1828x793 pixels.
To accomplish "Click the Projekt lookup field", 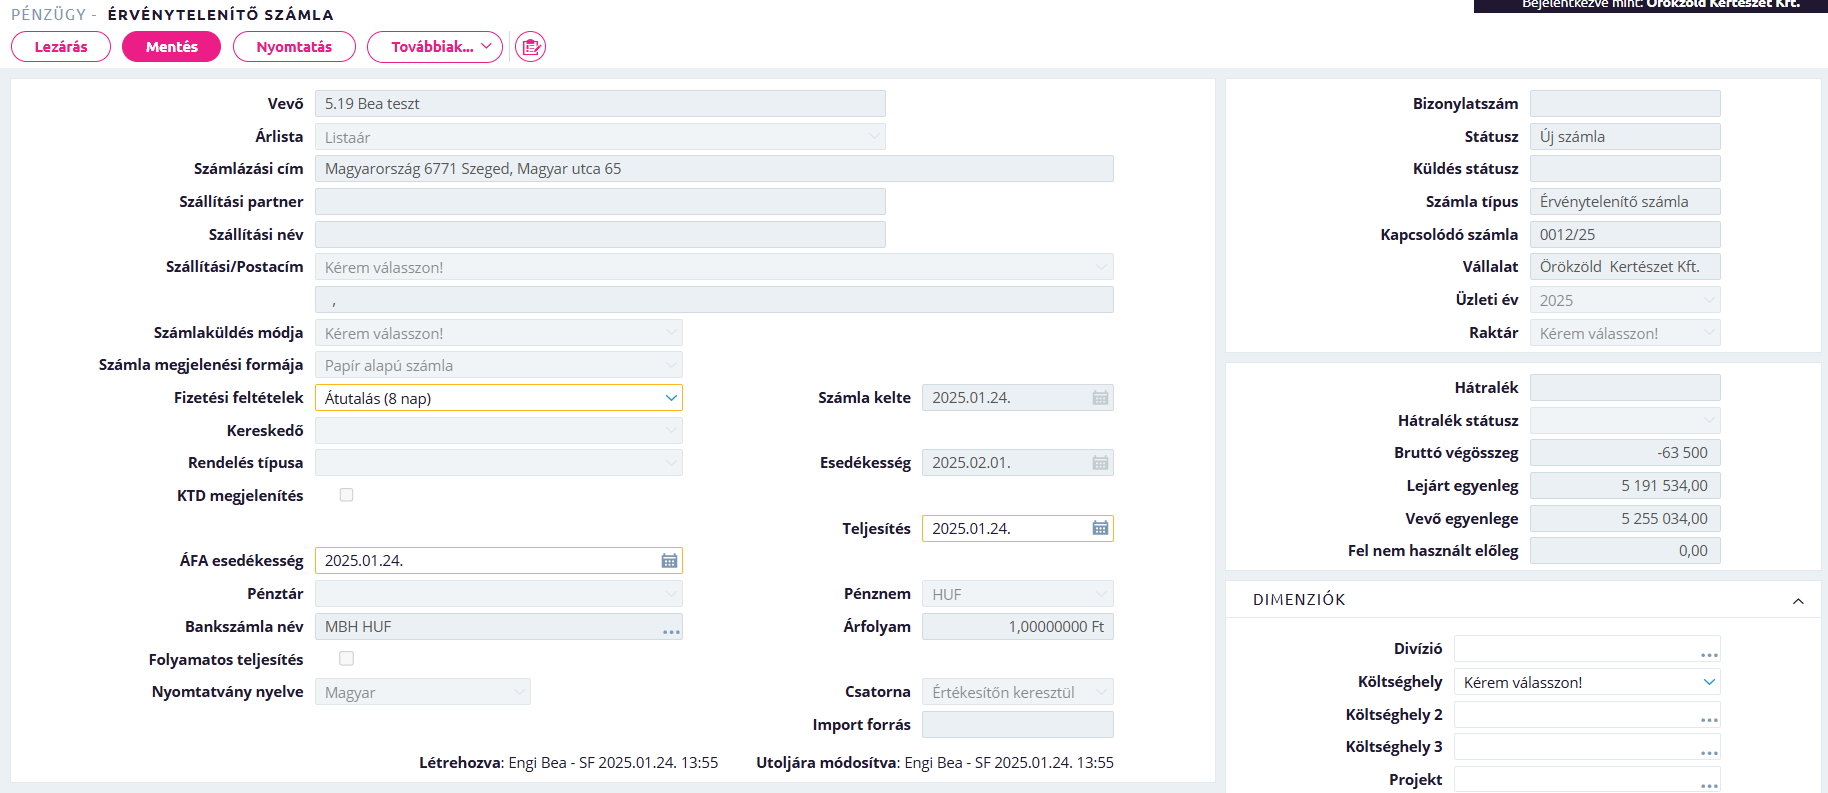I will point(1587,780).
